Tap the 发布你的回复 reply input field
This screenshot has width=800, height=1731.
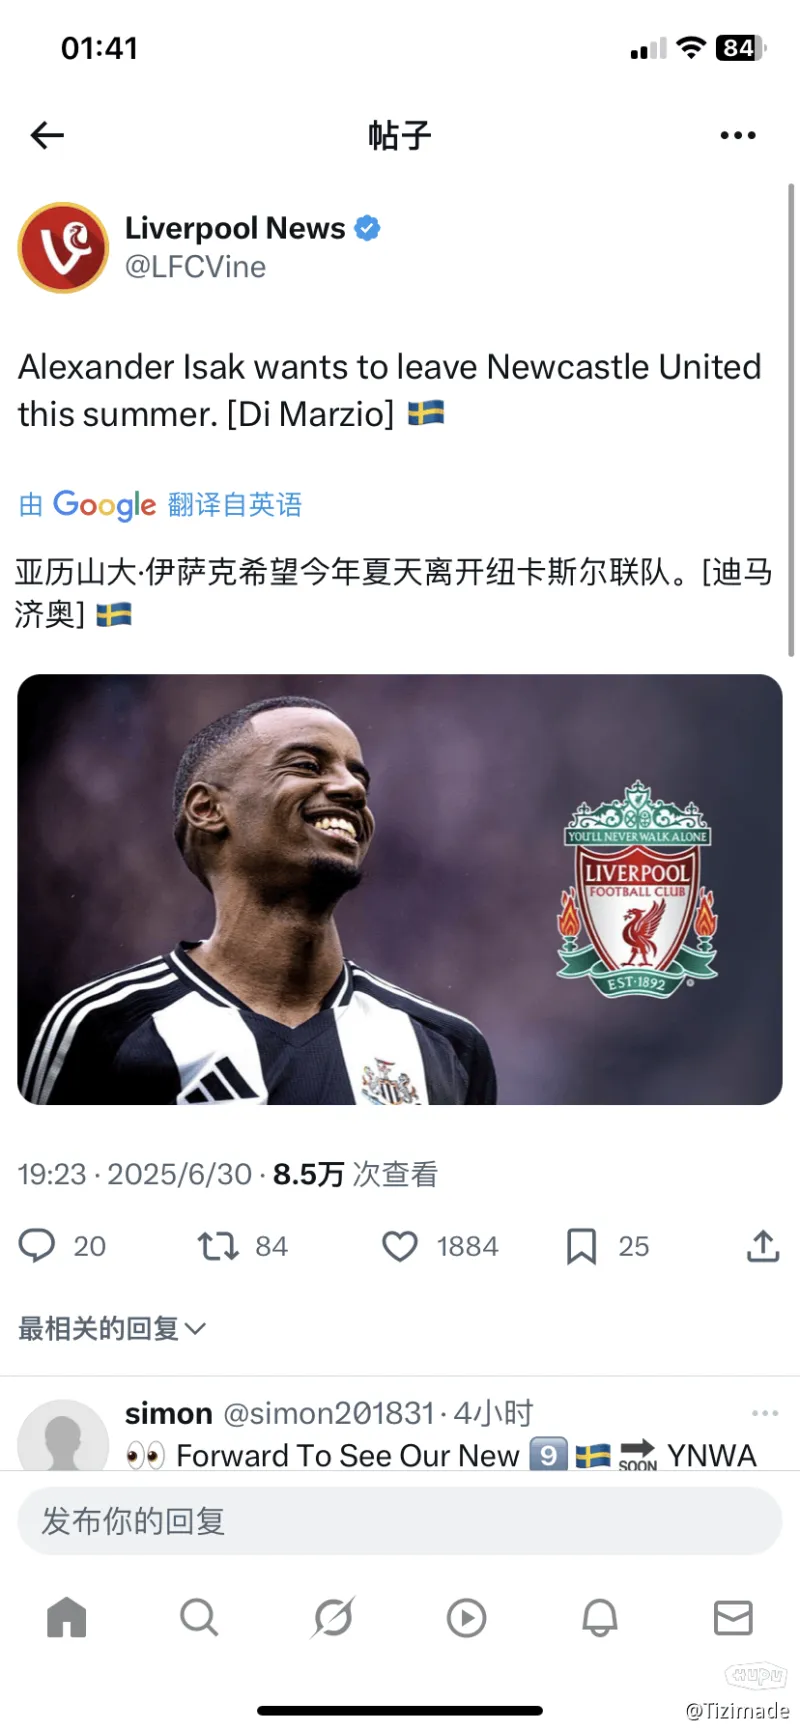(x=400, y=1520)
